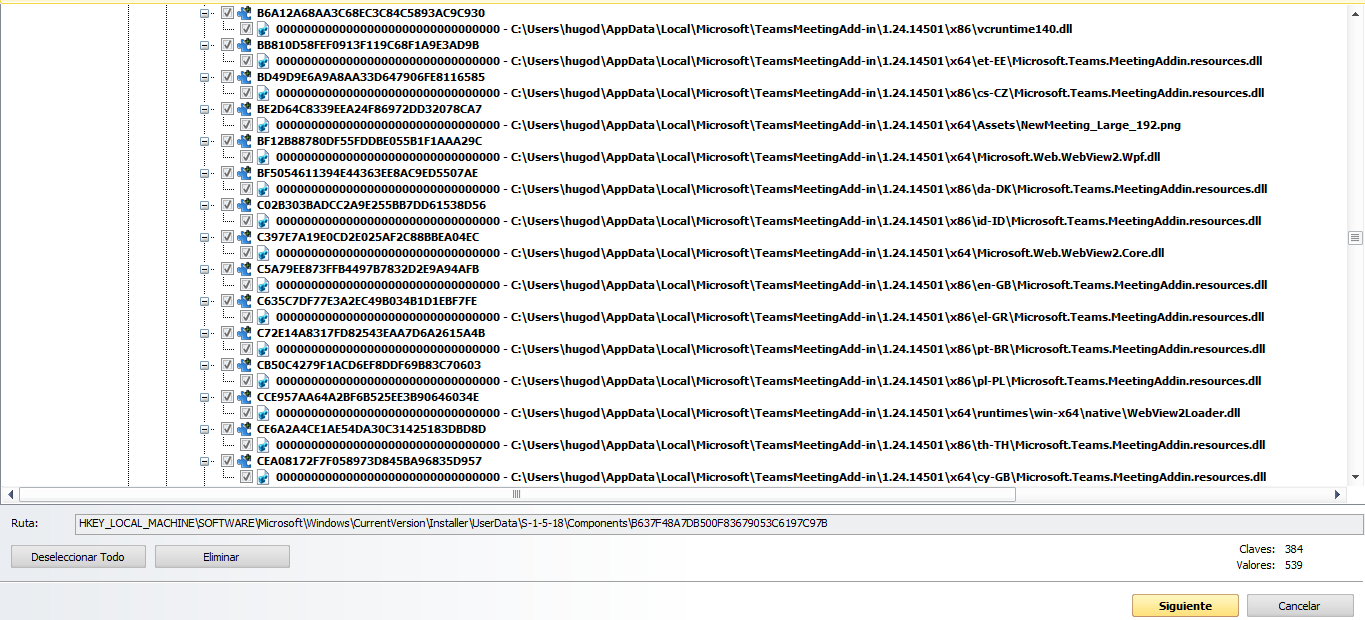Uncheck the BB810D58FEF0913F119C68F1A9E3AD9B key checkbox
Image resolution: width=1365 pixels, height=620 pixels.
(227, 45)
